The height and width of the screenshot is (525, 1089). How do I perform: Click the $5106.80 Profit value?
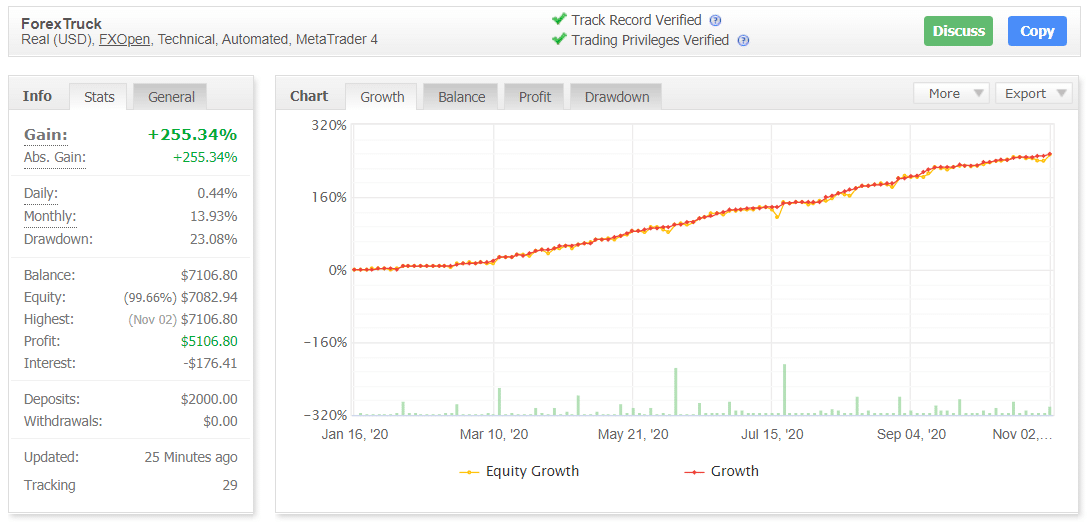pos(209,341)
